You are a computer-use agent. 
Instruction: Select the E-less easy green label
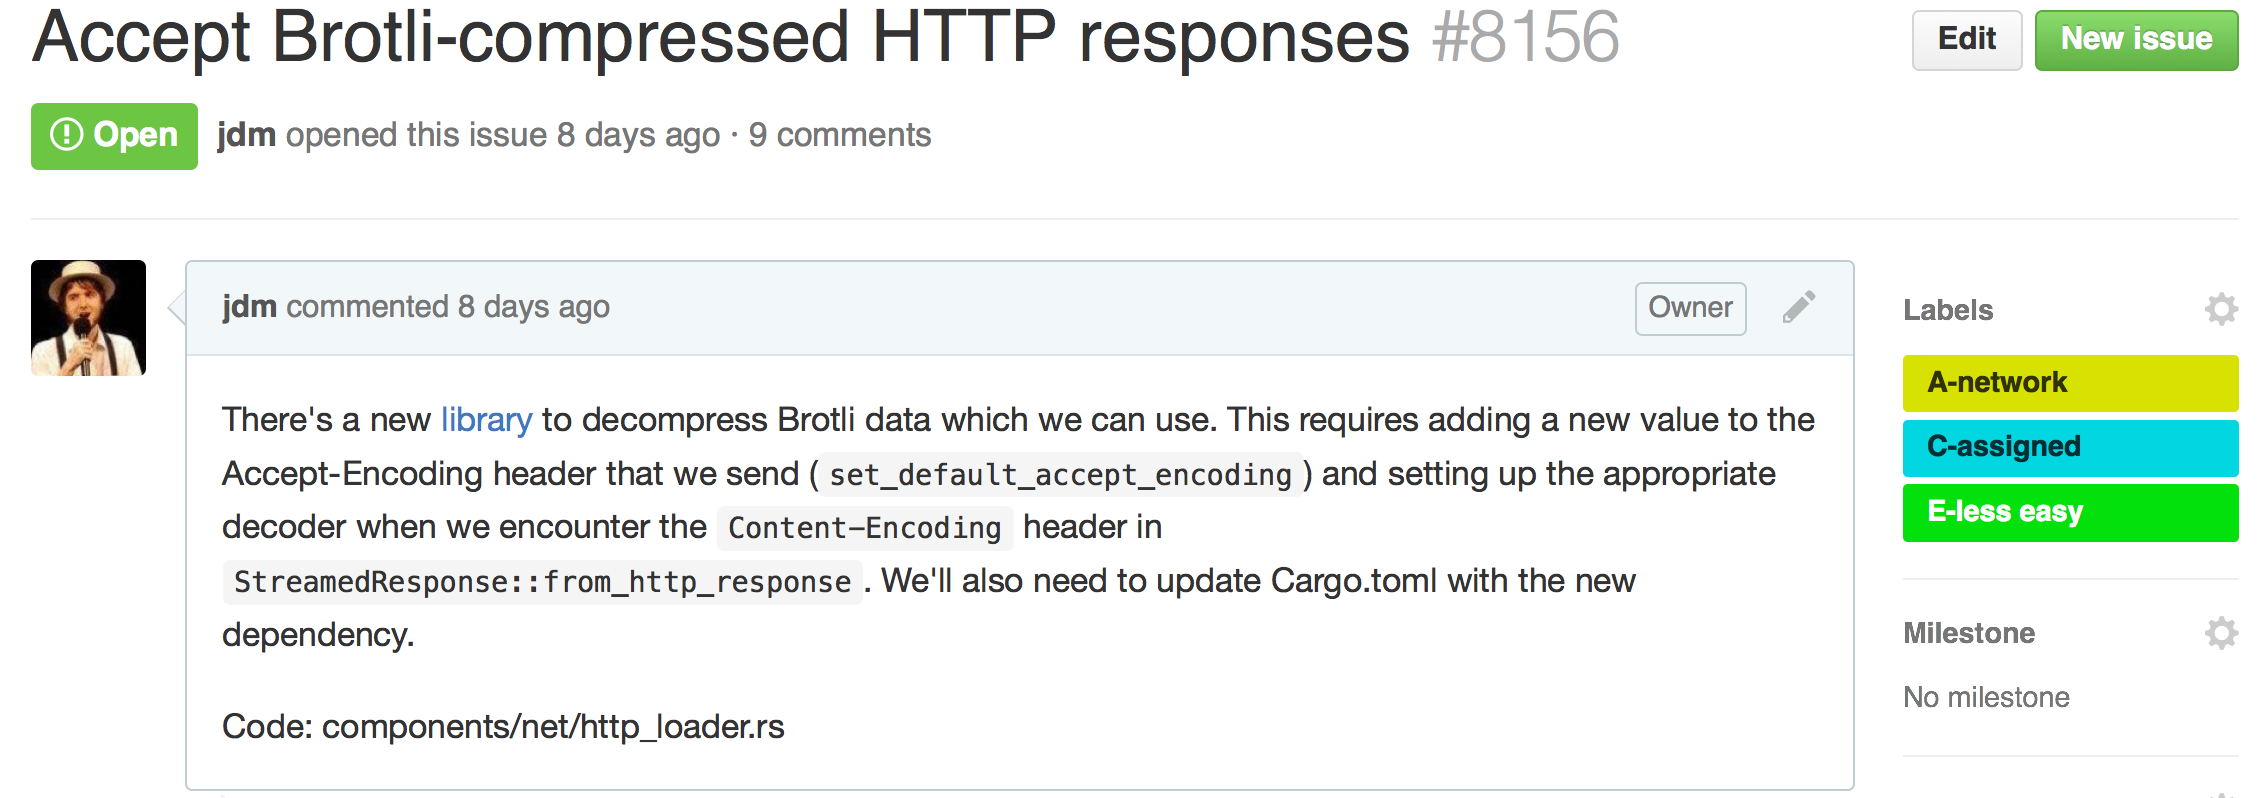[x=2070, y=512]
